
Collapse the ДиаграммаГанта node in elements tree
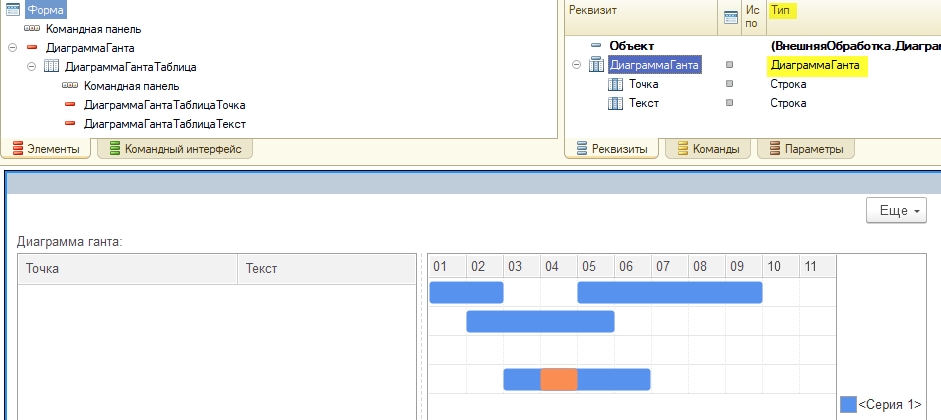13,48
